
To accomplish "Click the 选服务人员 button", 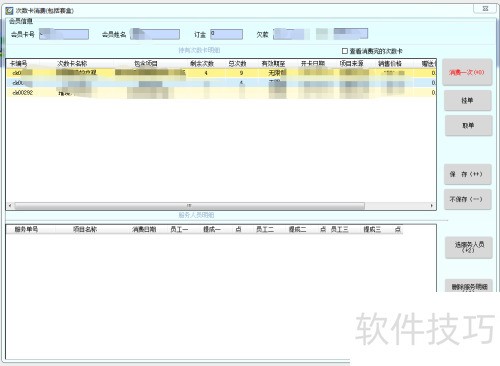I will [x=469, y=247].
